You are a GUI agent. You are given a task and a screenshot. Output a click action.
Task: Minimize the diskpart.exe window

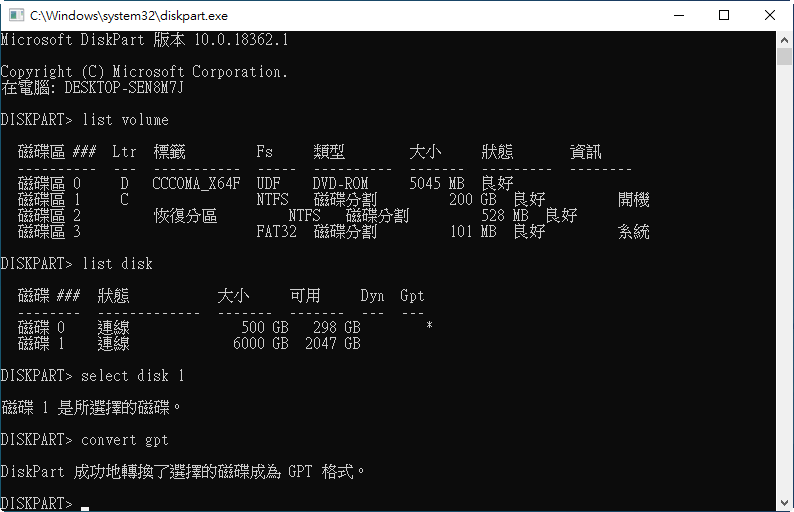pos(679,15)
